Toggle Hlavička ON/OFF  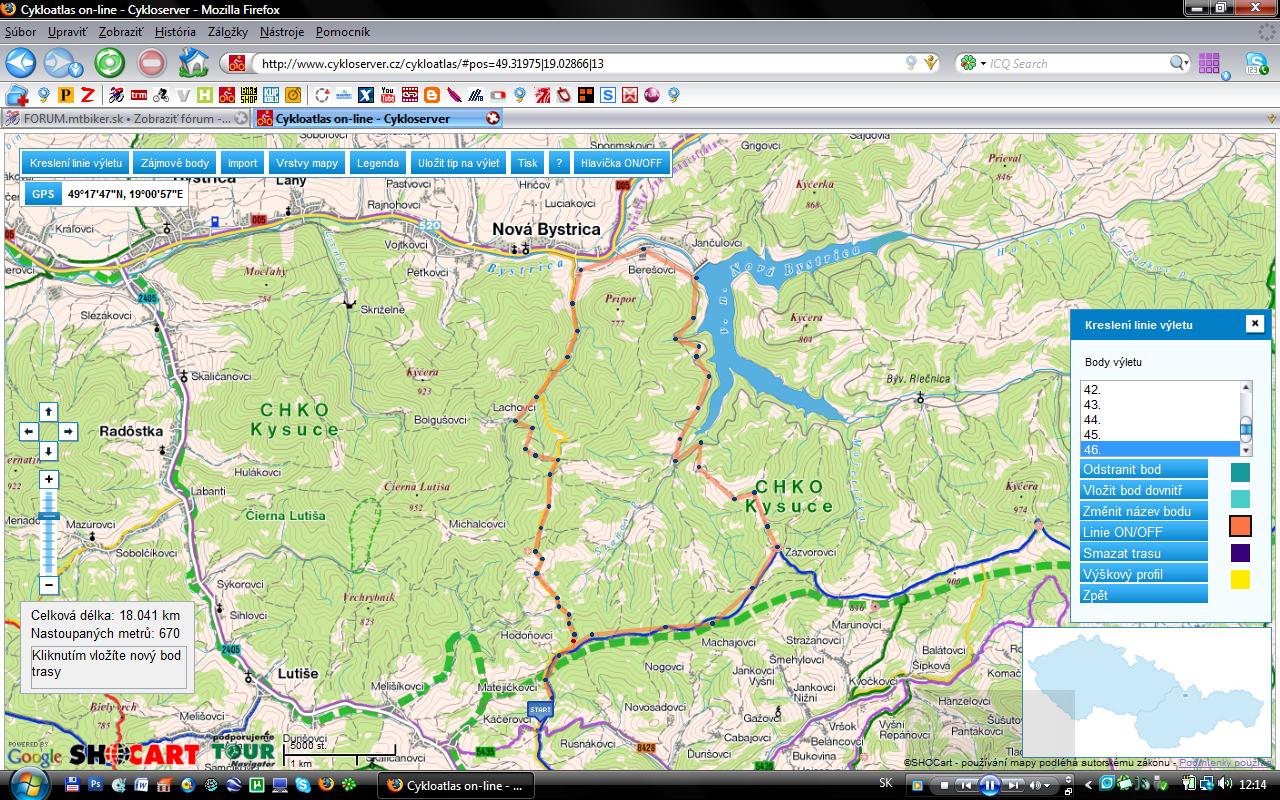[621, 163]
